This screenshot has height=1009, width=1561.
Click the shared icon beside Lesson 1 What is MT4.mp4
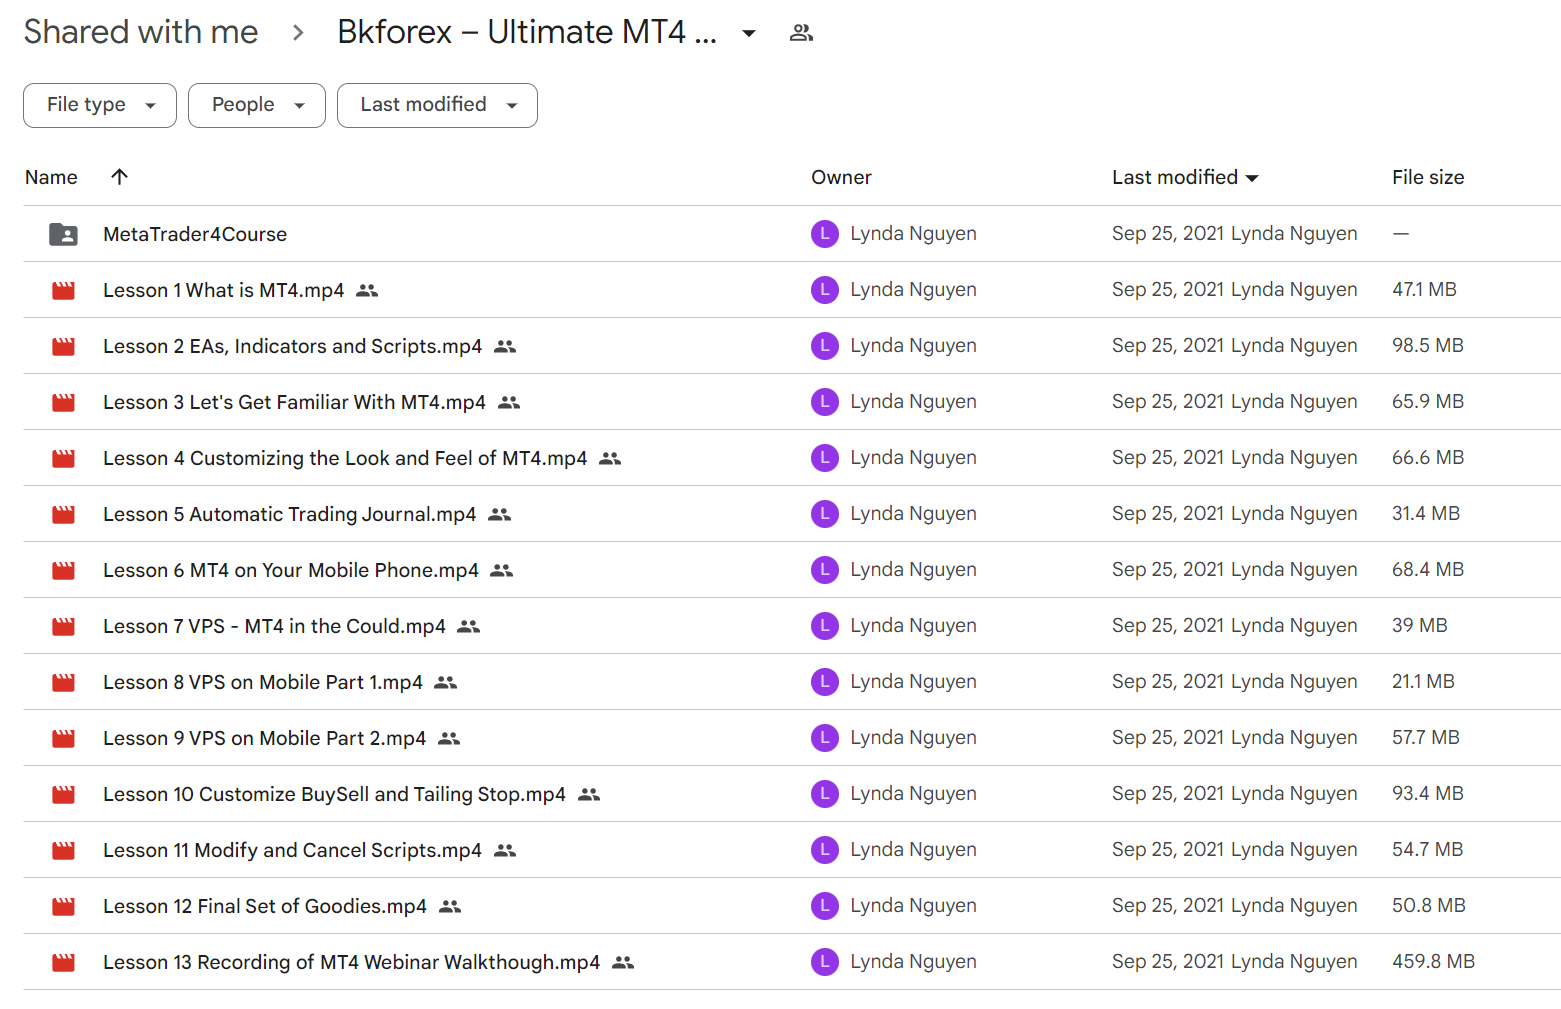pos(367,291)
